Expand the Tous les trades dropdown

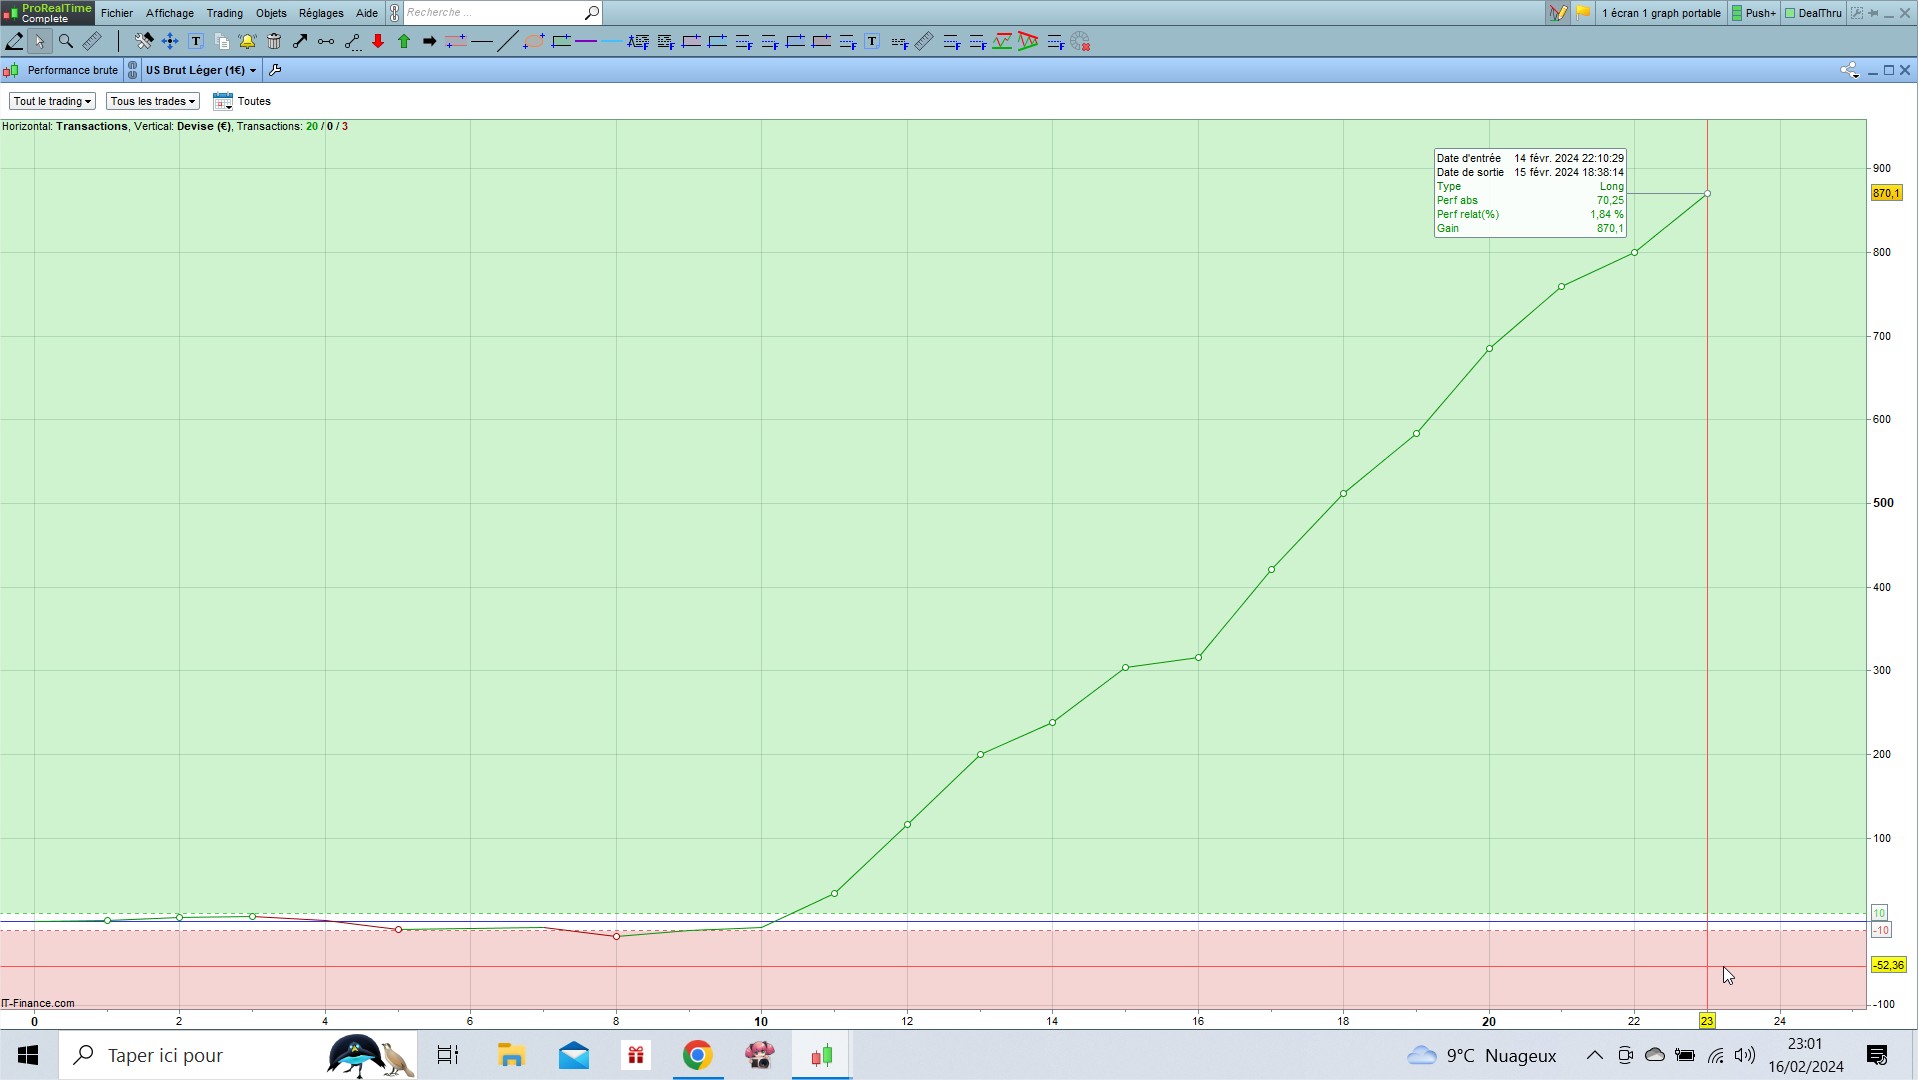coord(152,101)
